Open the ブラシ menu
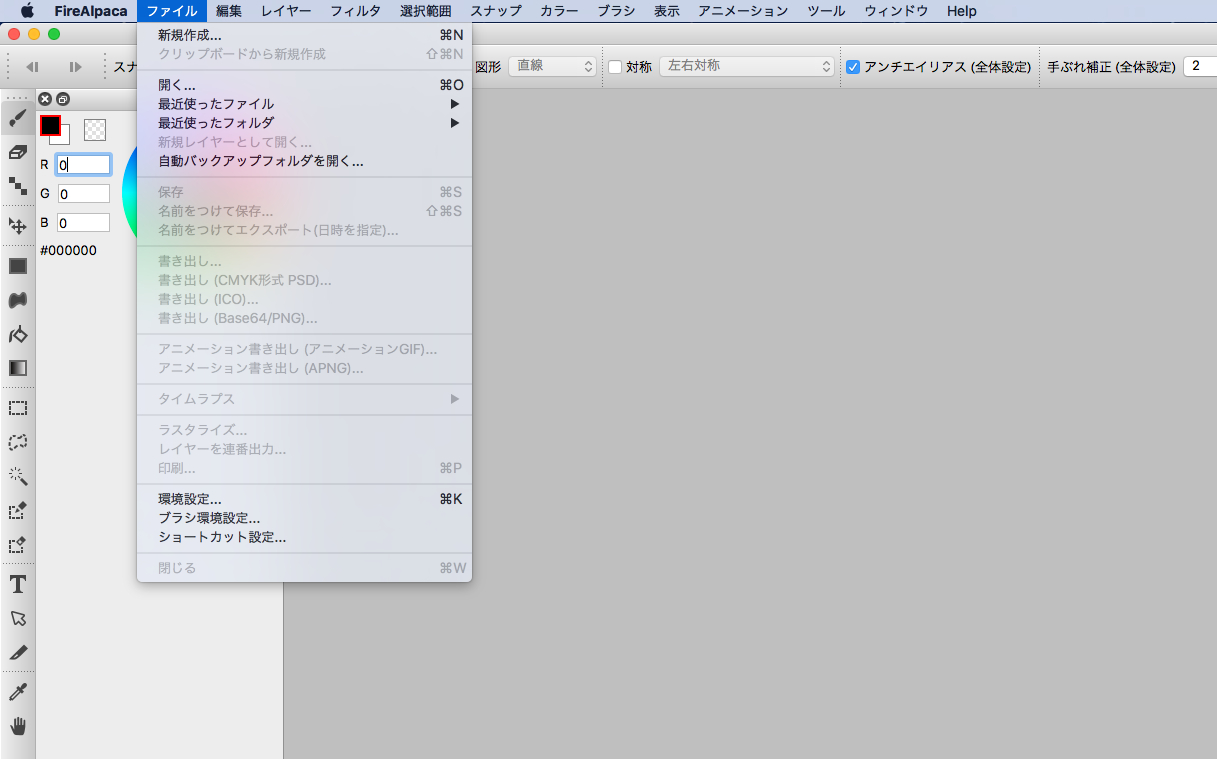The width and height of the screenshot is (1217, 759). (x=616, y=11)
